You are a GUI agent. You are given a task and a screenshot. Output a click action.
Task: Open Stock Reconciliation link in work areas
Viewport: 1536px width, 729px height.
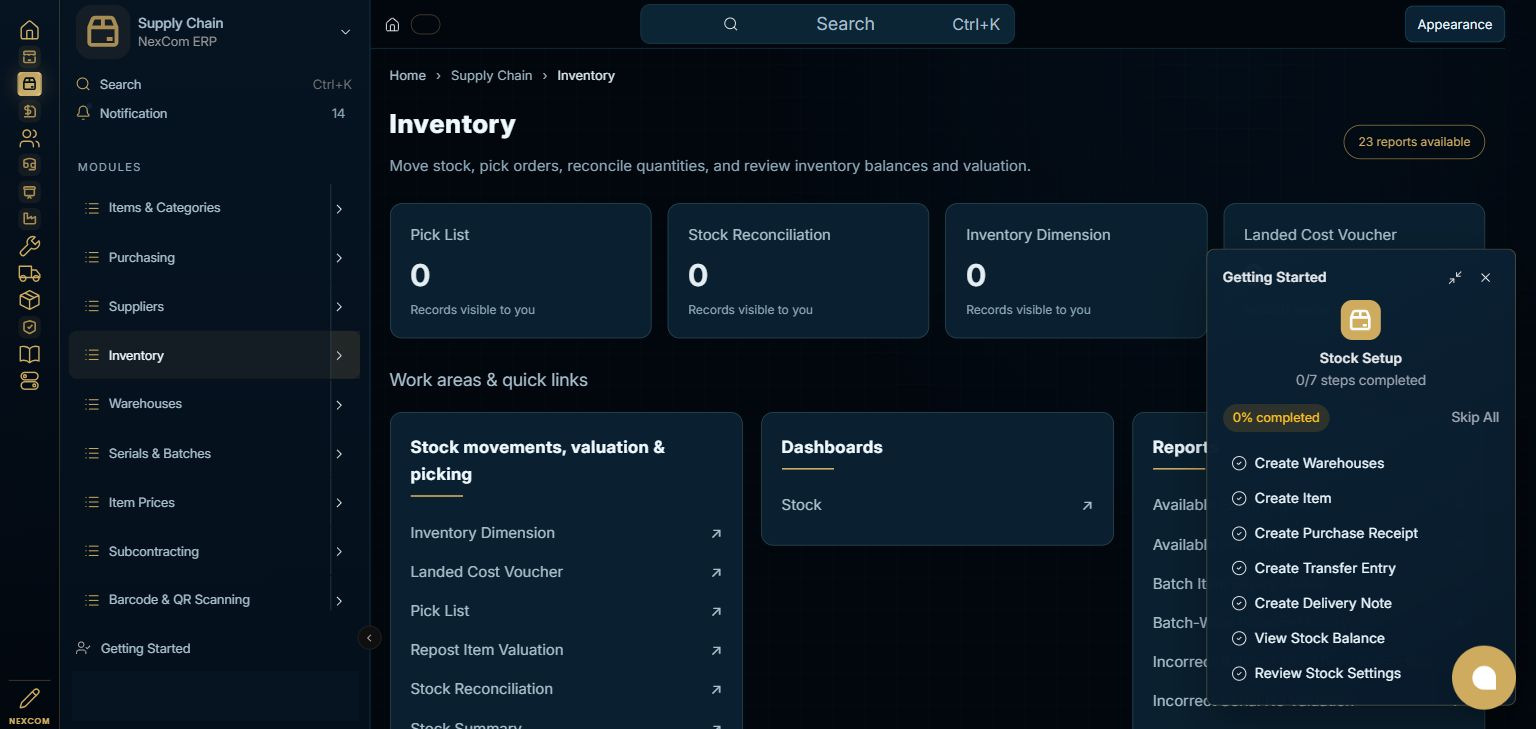pyautogui.click(x=566, y=689)
